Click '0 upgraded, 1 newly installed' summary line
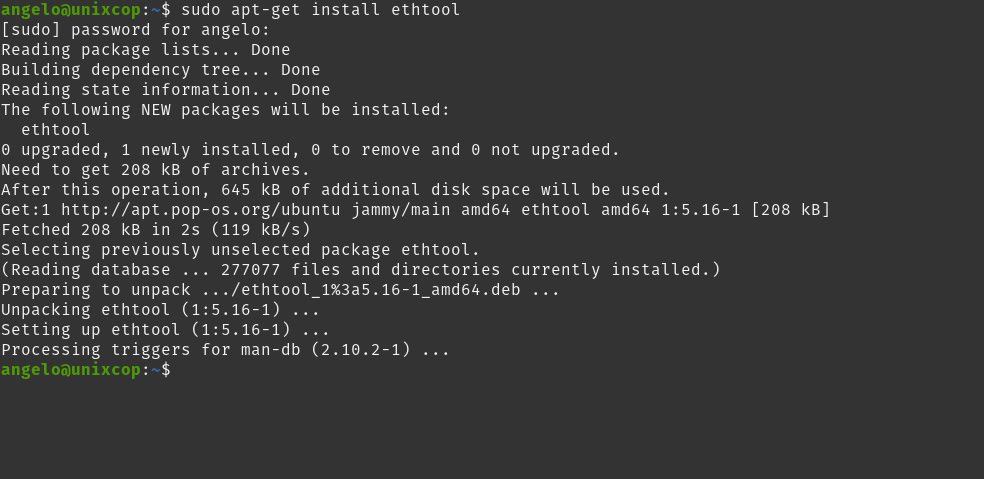This screenshot has height=479, width=984. tap(311, 150)
